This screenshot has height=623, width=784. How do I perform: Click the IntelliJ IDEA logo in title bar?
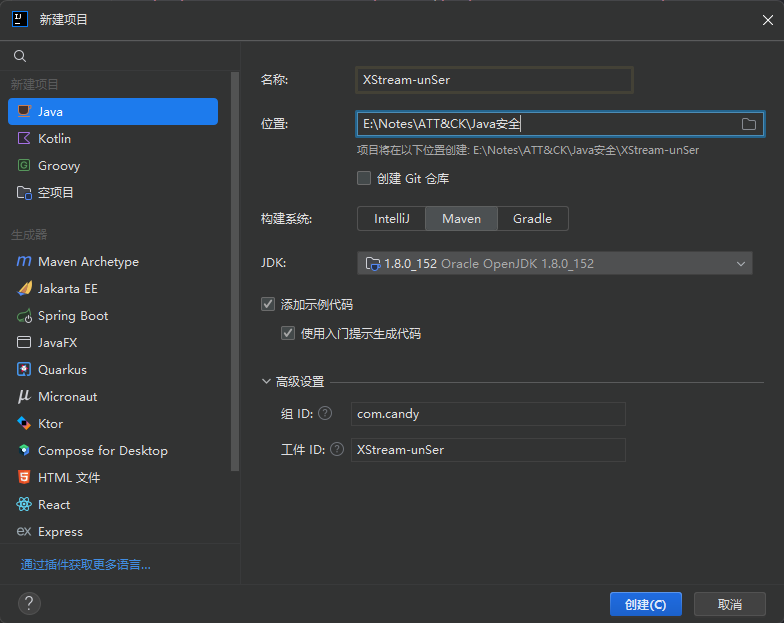point(20,20)
